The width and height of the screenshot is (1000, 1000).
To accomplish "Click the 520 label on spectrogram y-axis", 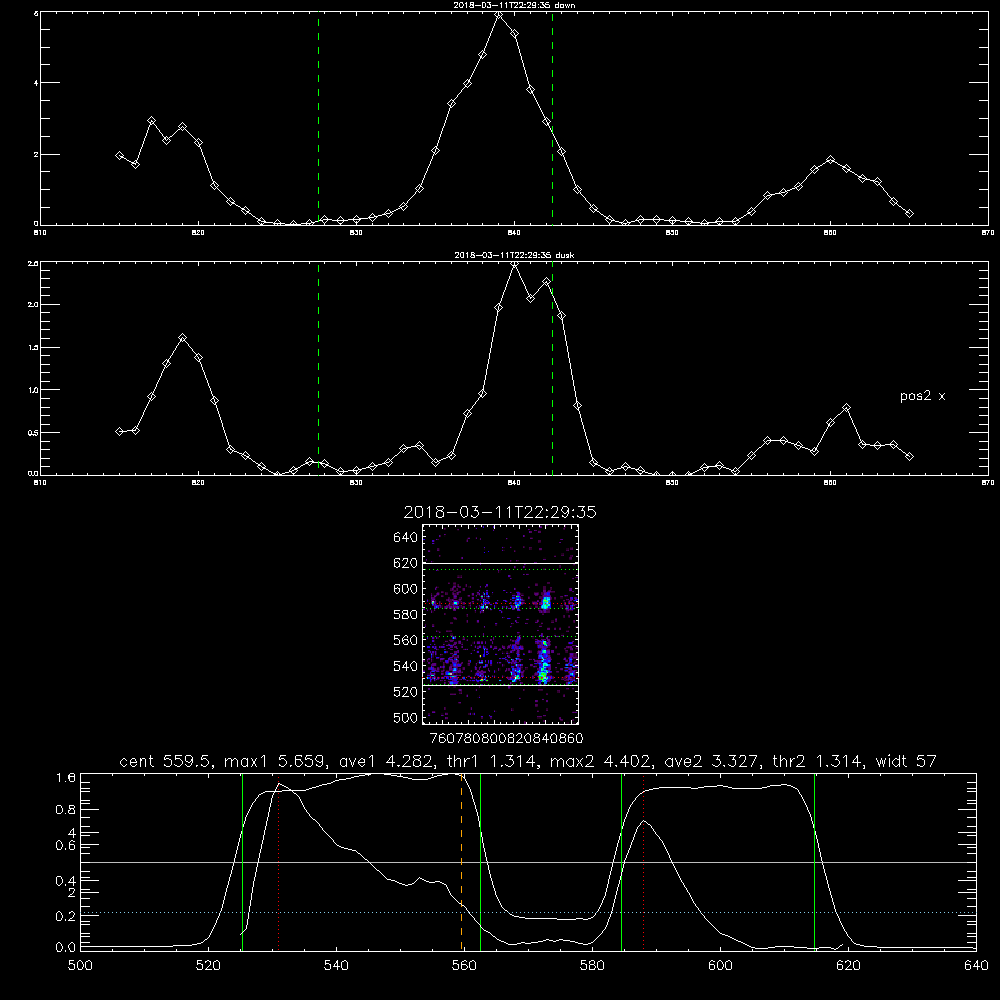I will pyautogui.click(x=406, y=691).
